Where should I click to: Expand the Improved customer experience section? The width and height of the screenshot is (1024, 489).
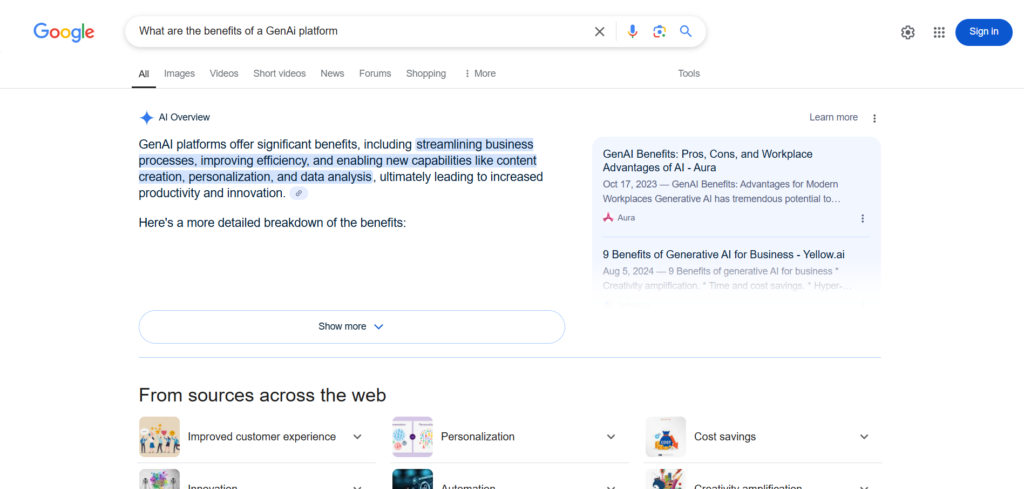[x=357, y=437]
